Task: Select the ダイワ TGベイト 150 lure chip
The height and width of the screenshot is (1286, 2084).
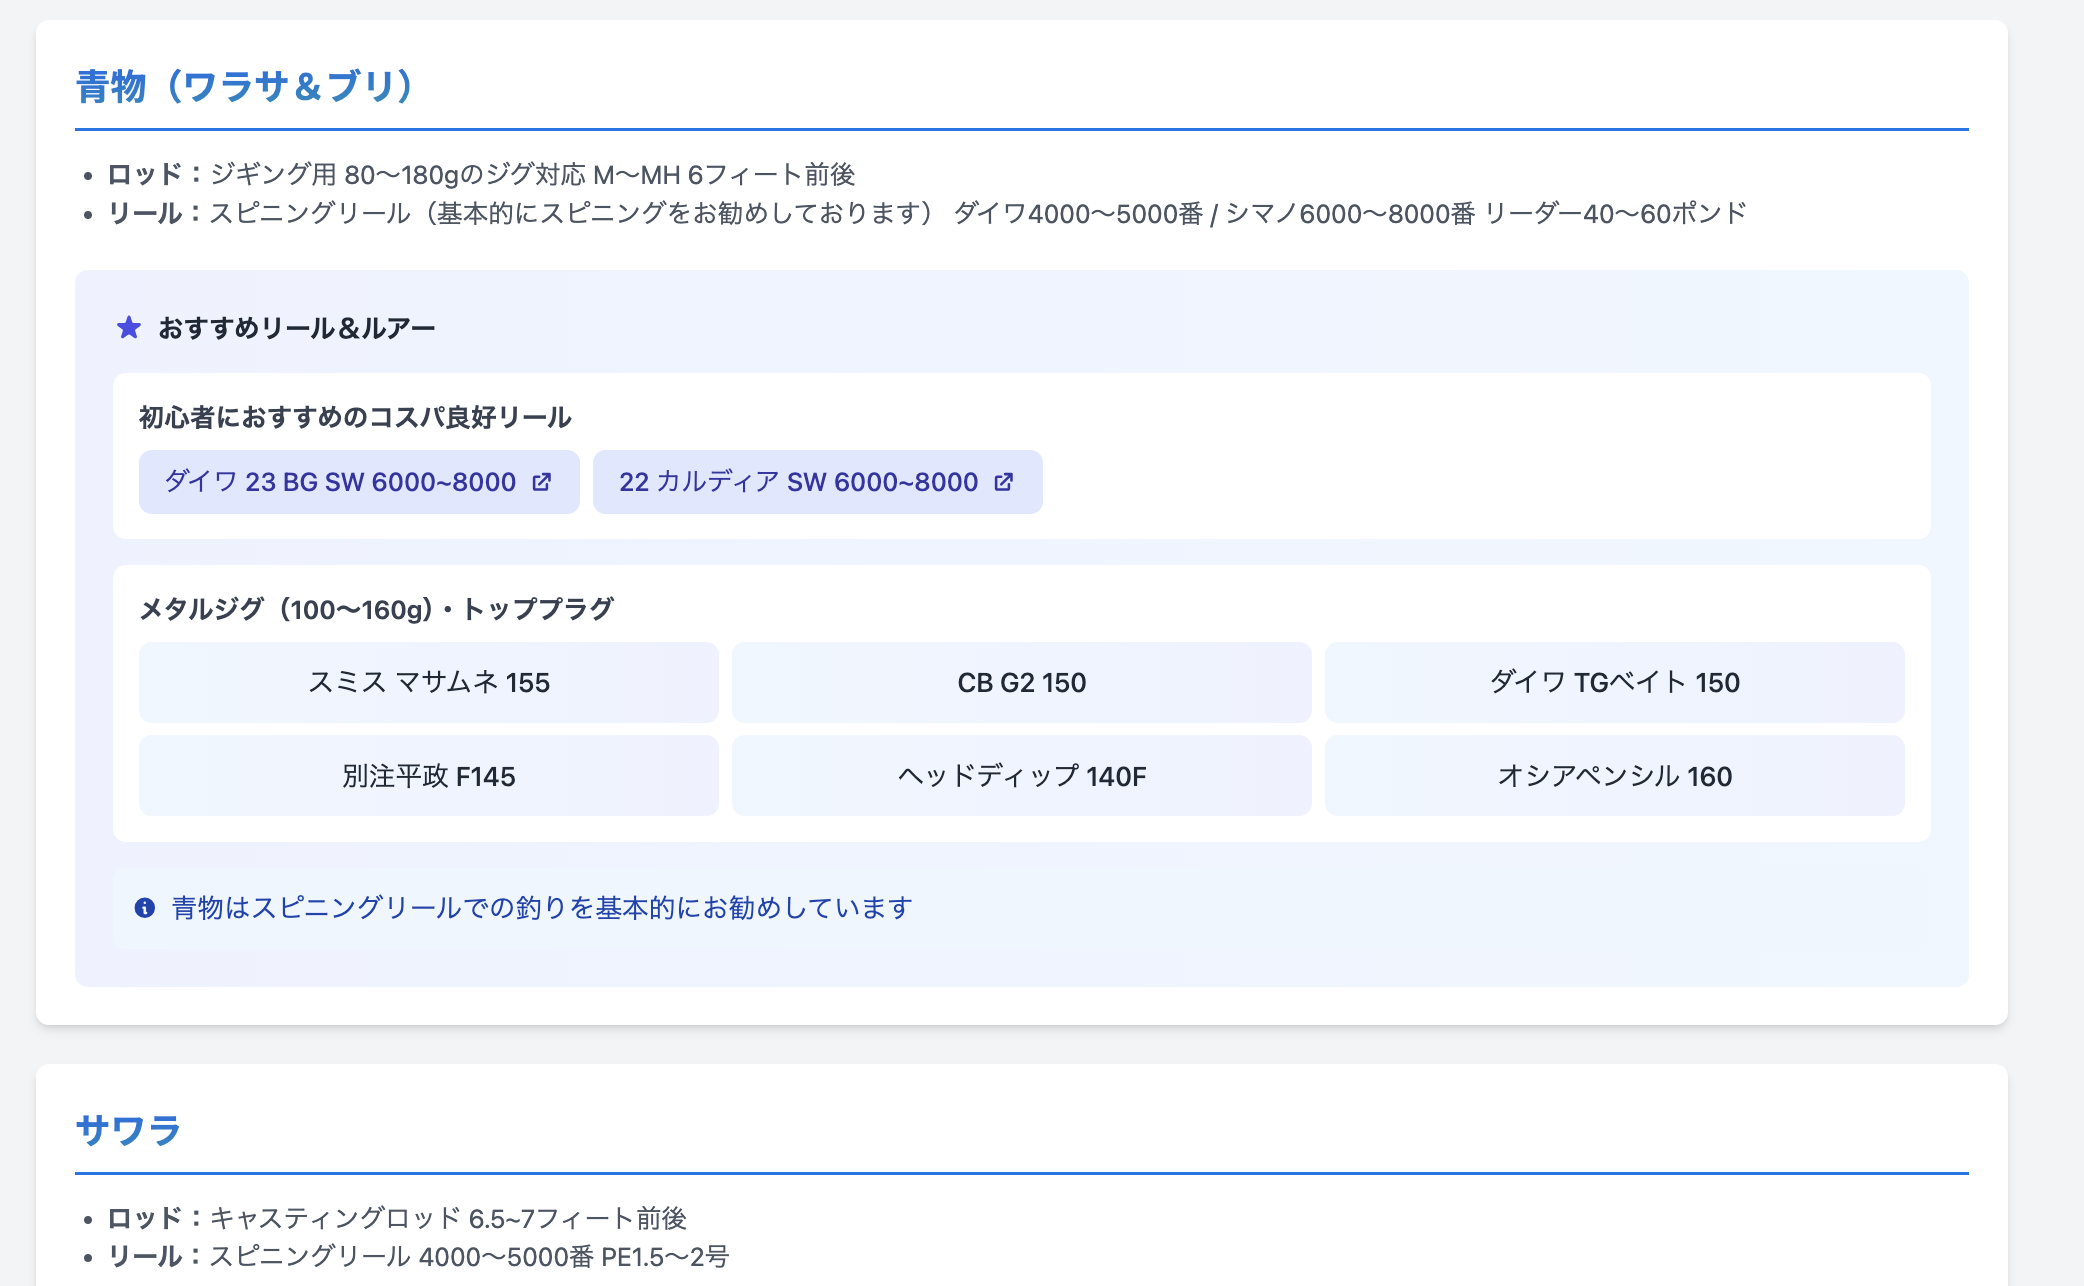Action: 1614,682
